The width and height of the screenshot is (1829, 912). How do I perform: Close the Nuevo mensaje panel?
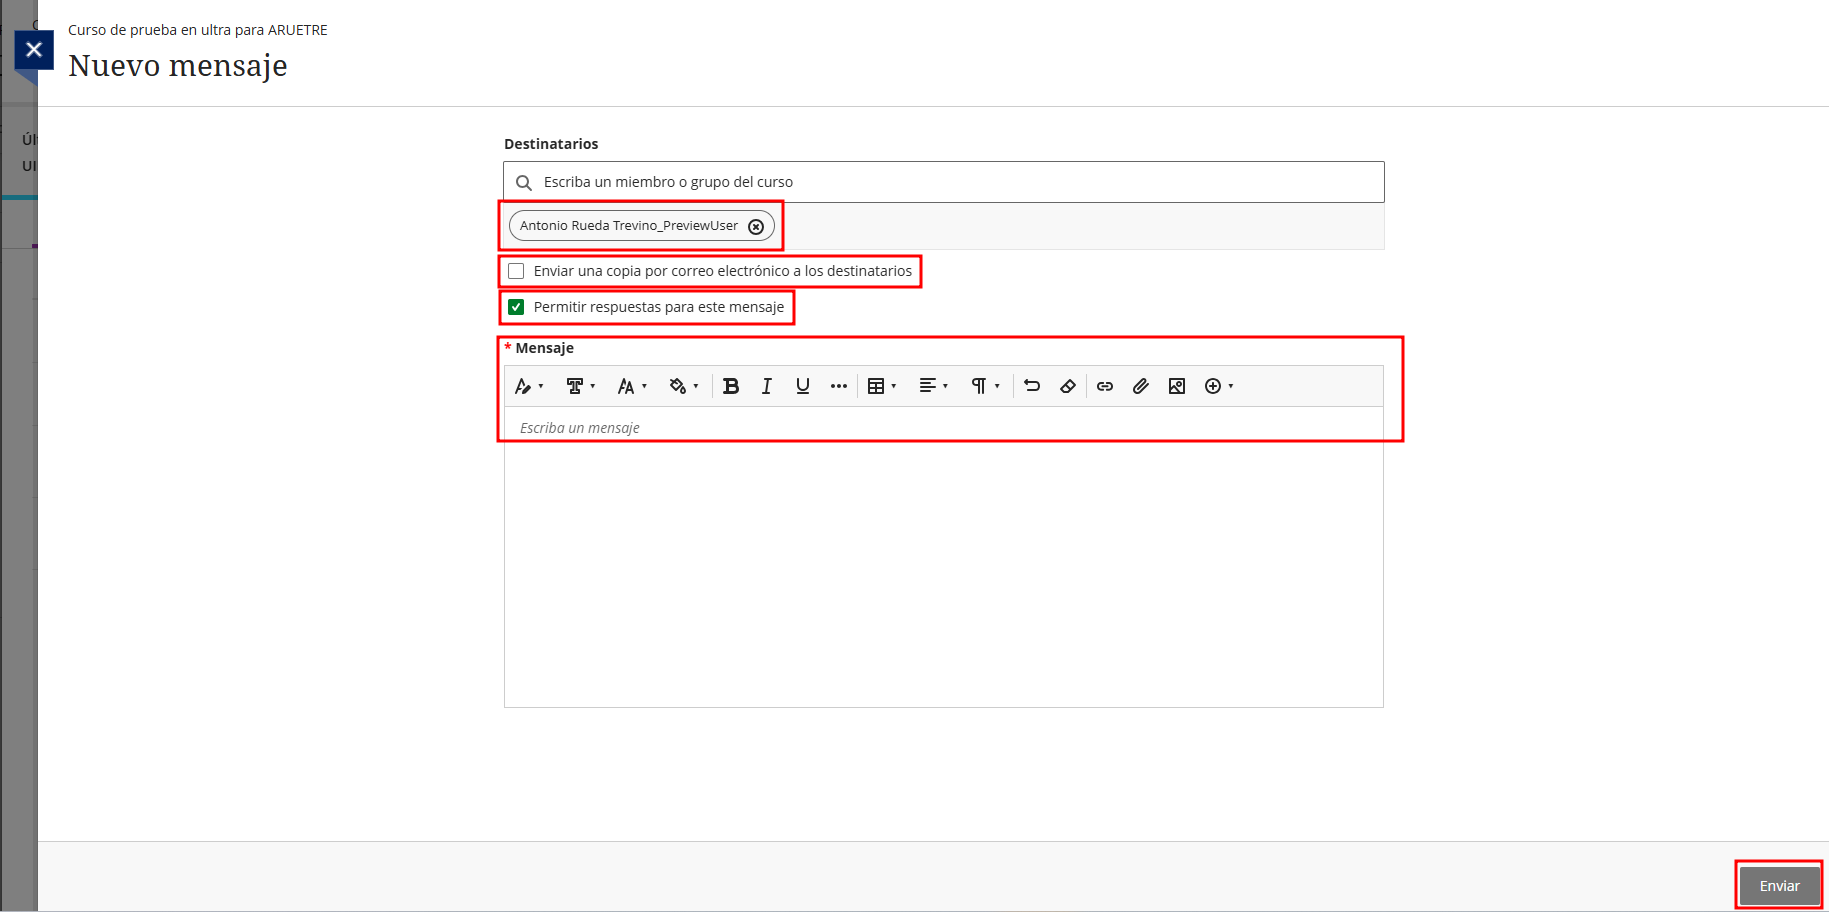34,50
